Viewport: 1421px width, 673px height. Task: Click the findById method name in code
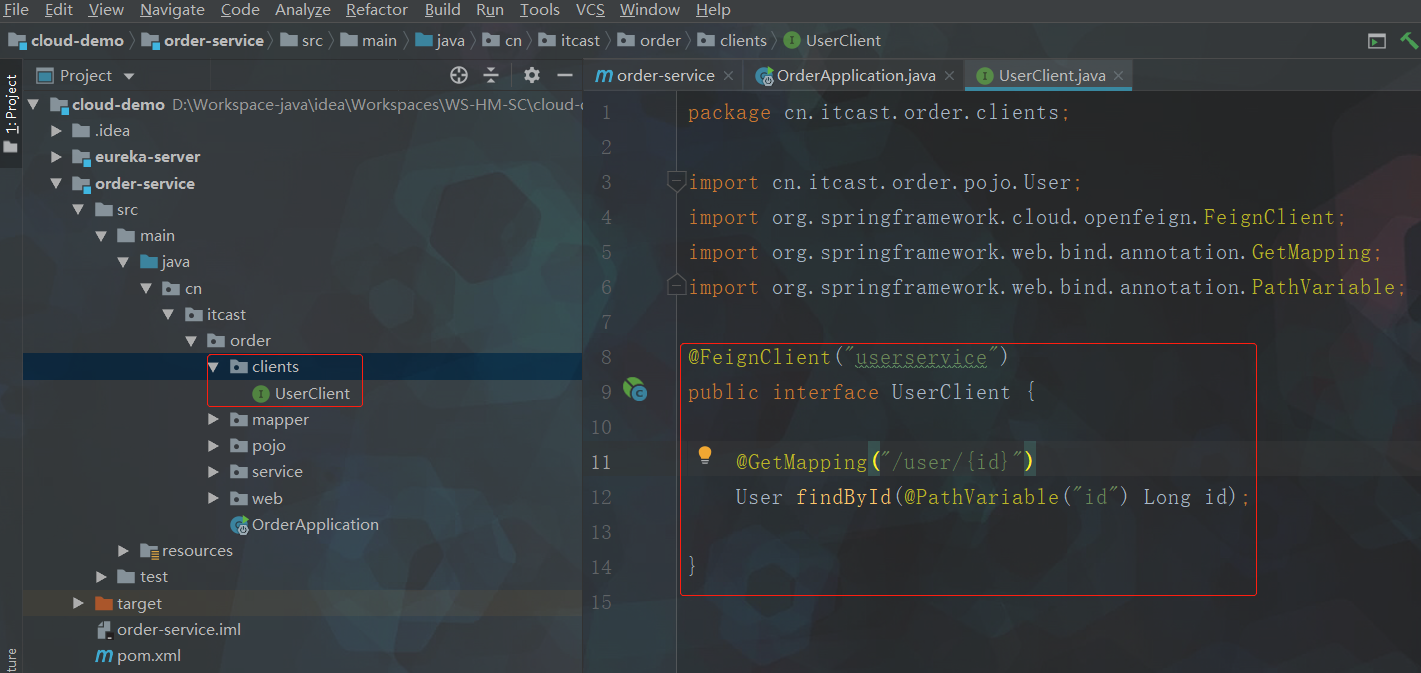pyautogui.click(x=843, y=497)
